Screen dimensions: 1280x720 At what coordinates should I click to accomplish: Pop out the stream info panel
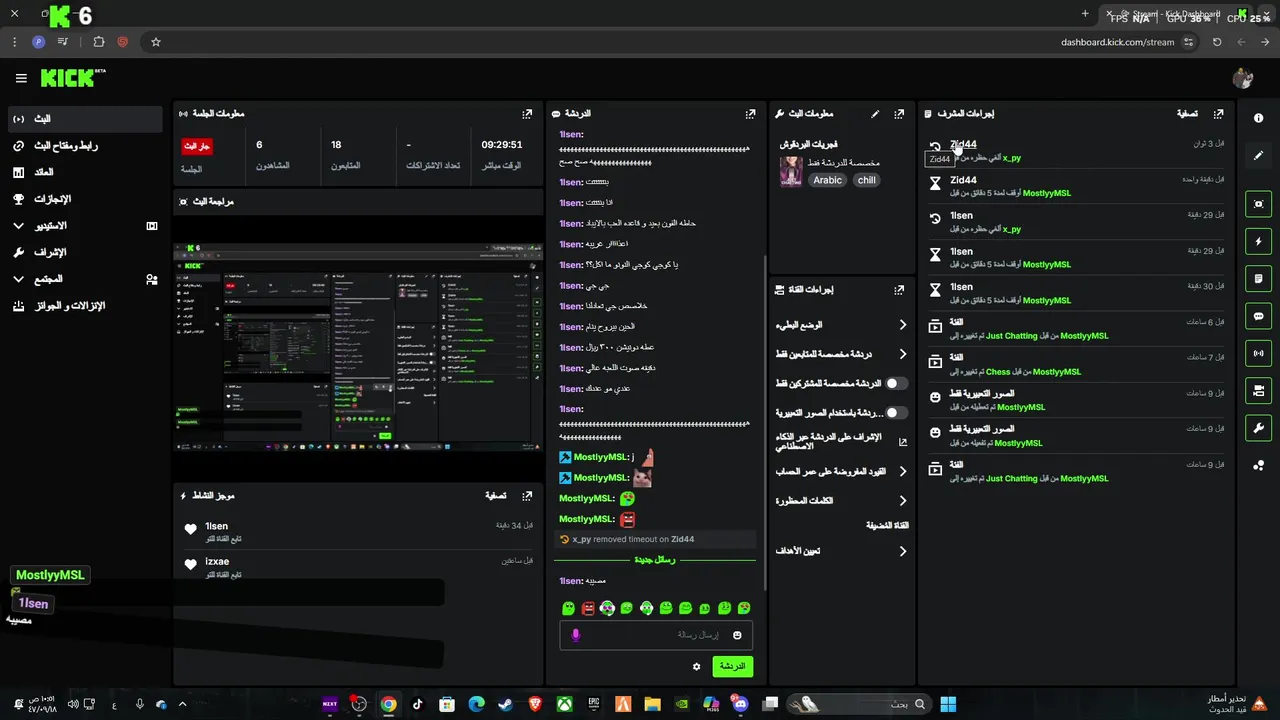tap(899, 114)
